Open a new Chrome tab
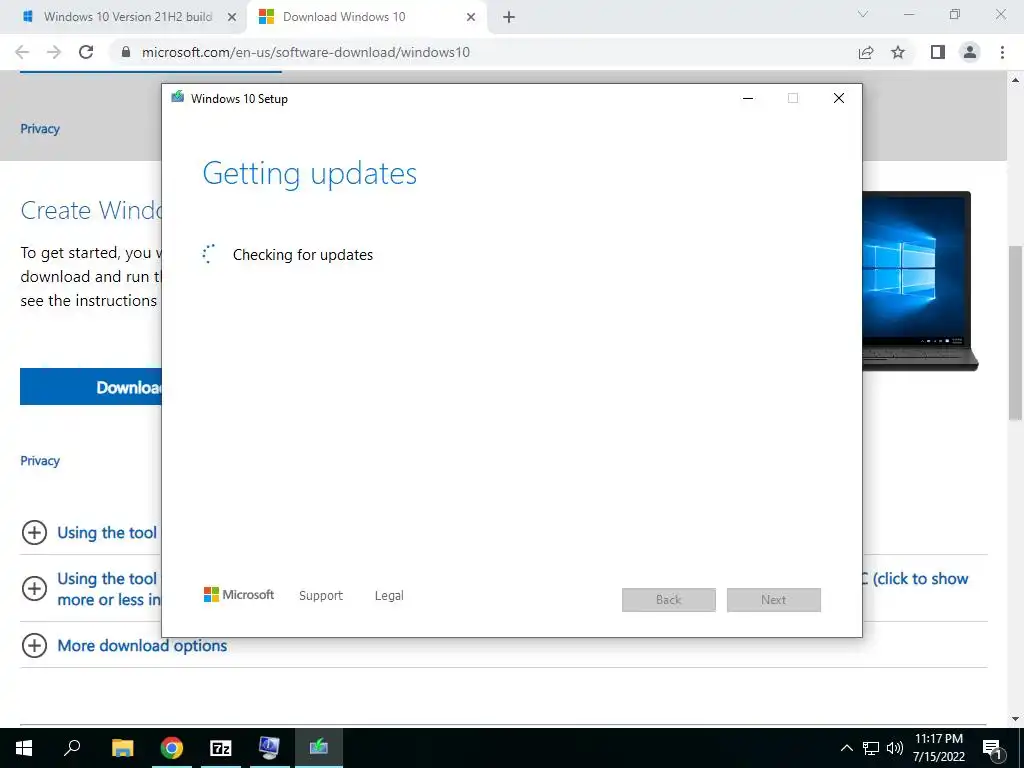1024x768 pixels. (x=509, y=18)
